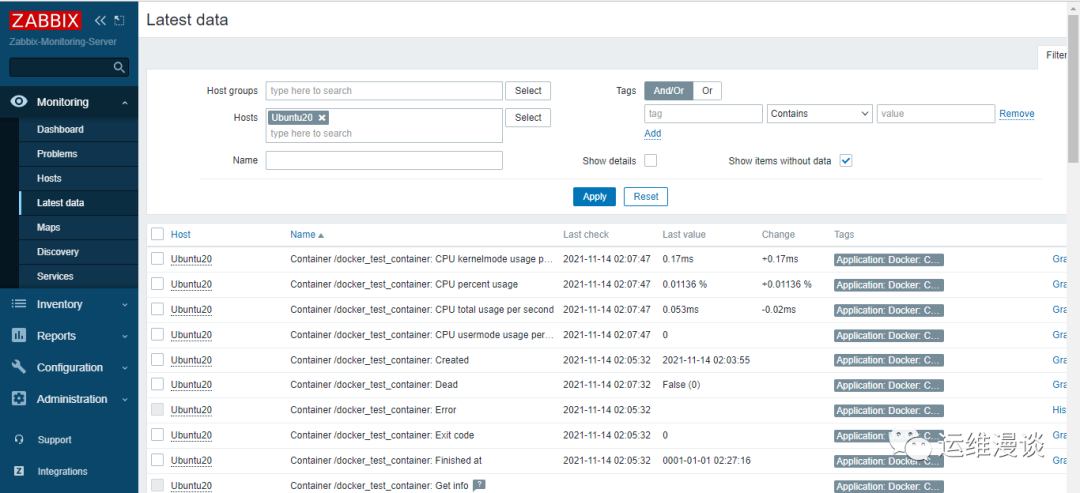This screenshot has height=493, width=1080.
Task: Collapse the sidebar with double-chevron icon
Action: click(x=101, y=20)
